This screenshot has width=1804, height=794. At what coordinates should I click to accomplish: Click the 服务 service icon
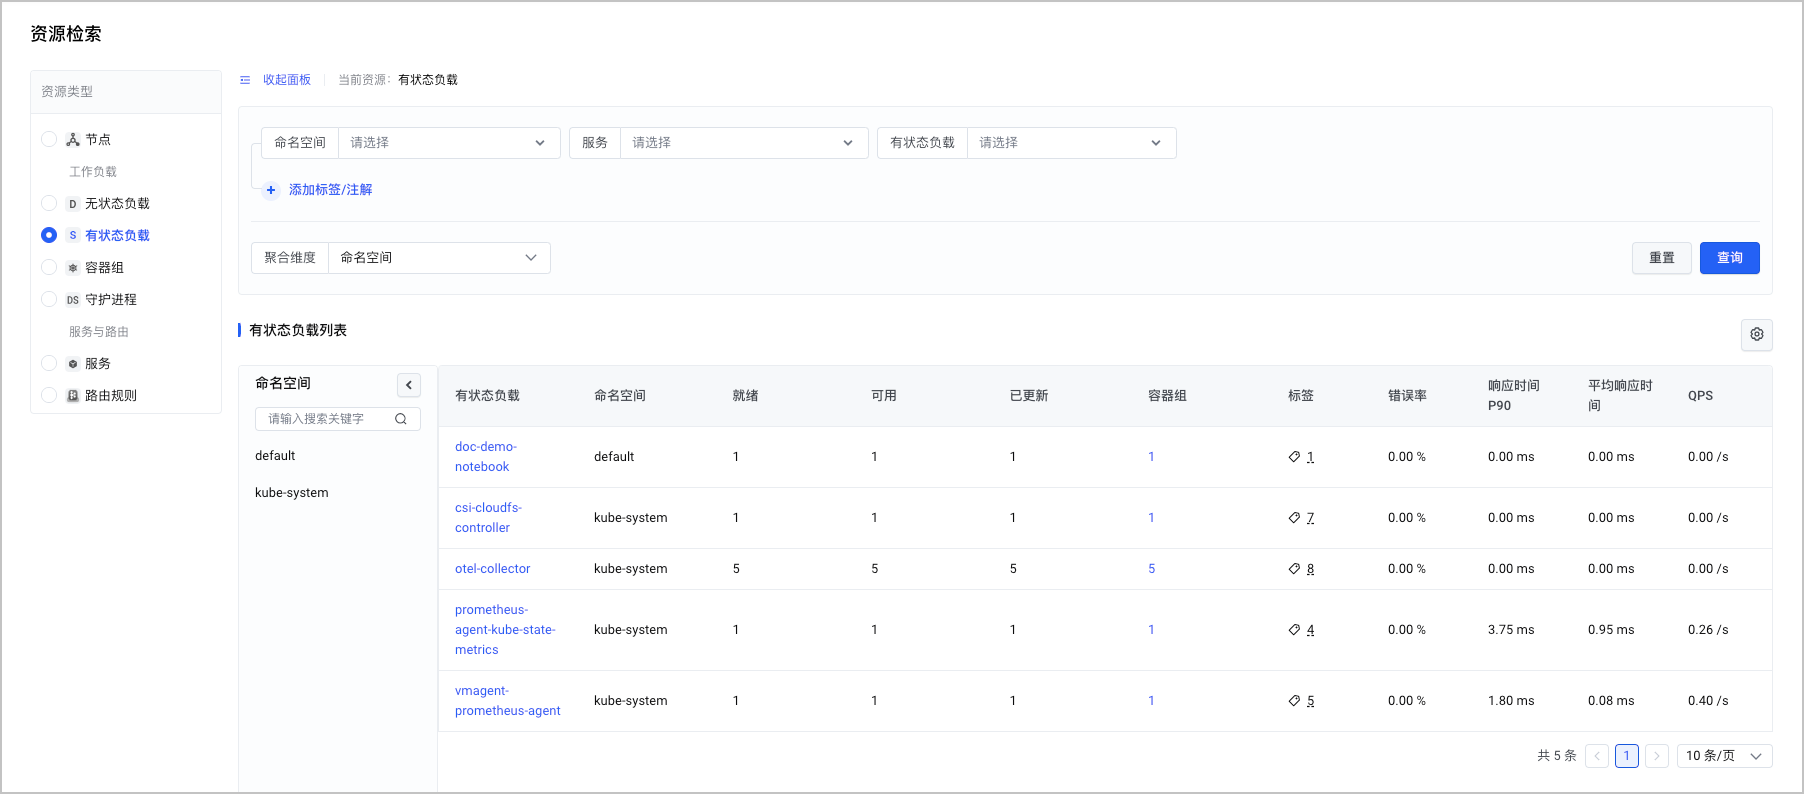tap(73, 364)
